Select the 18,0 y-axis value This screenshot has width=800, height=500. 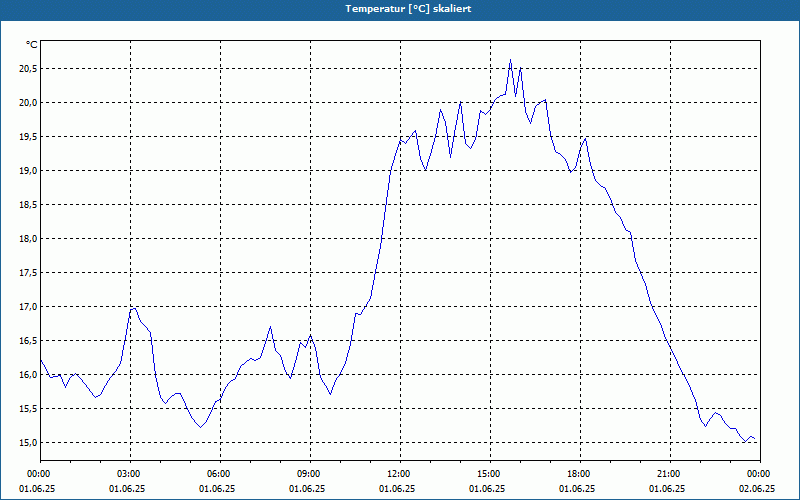[28, 239]
